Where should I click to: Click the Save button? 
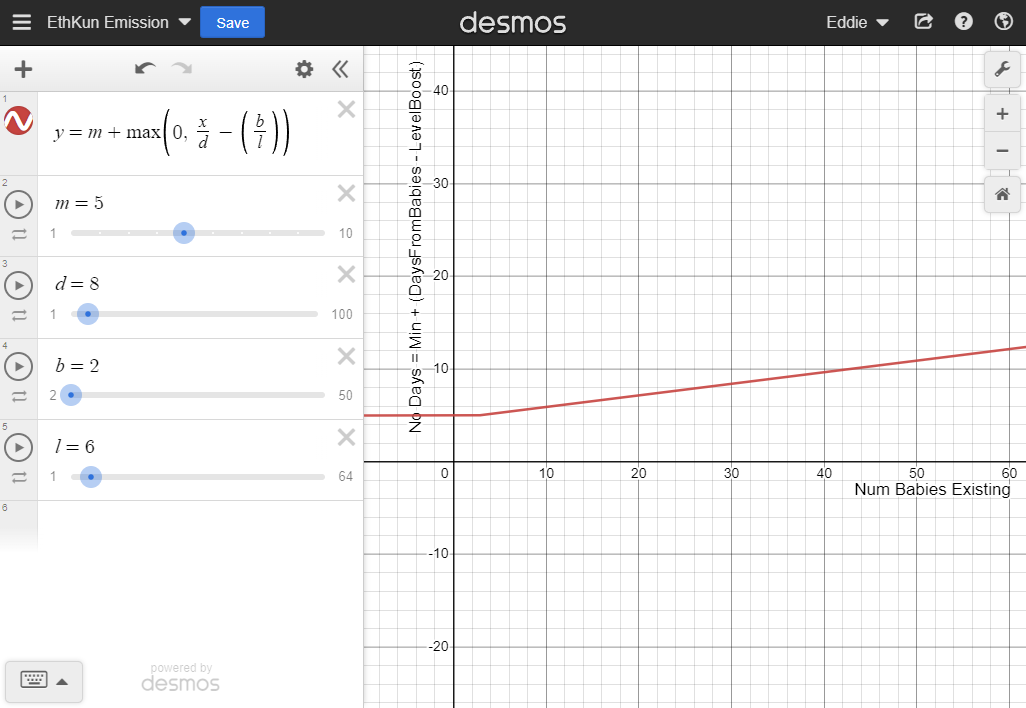232,22
